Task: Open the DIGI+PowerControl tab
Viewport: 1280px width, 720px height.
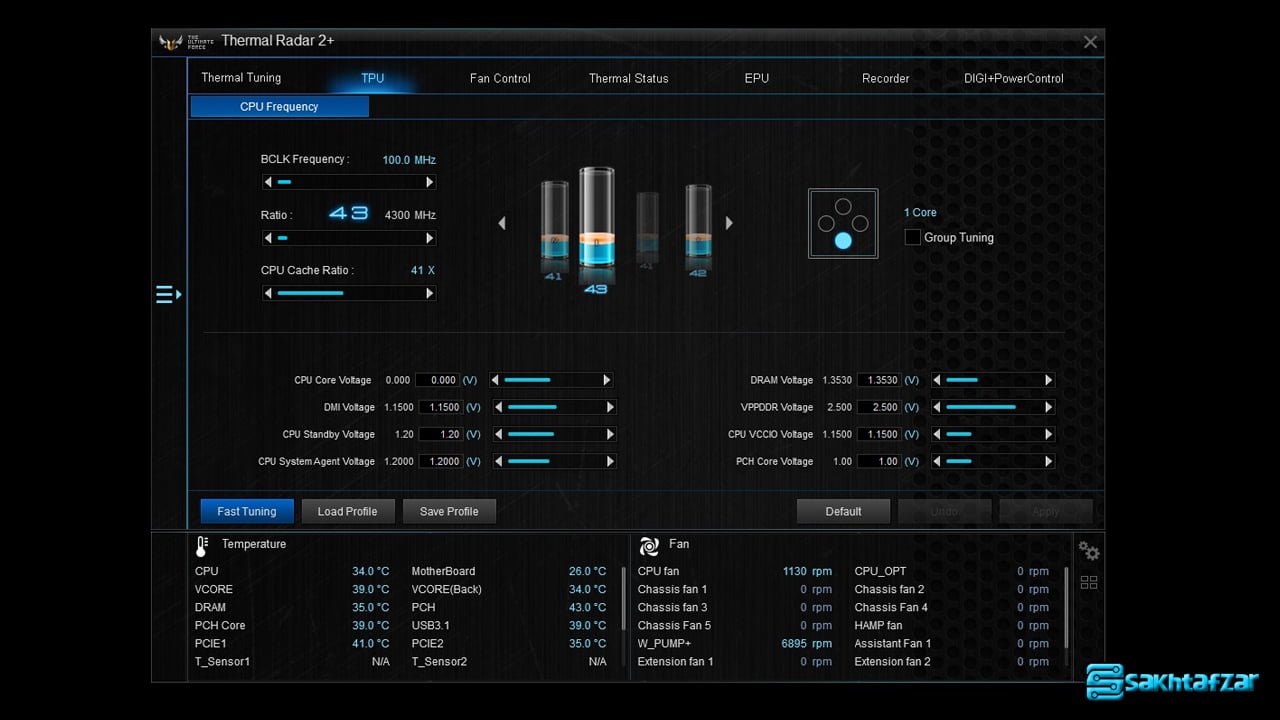Action: (x=1013, y=78)
